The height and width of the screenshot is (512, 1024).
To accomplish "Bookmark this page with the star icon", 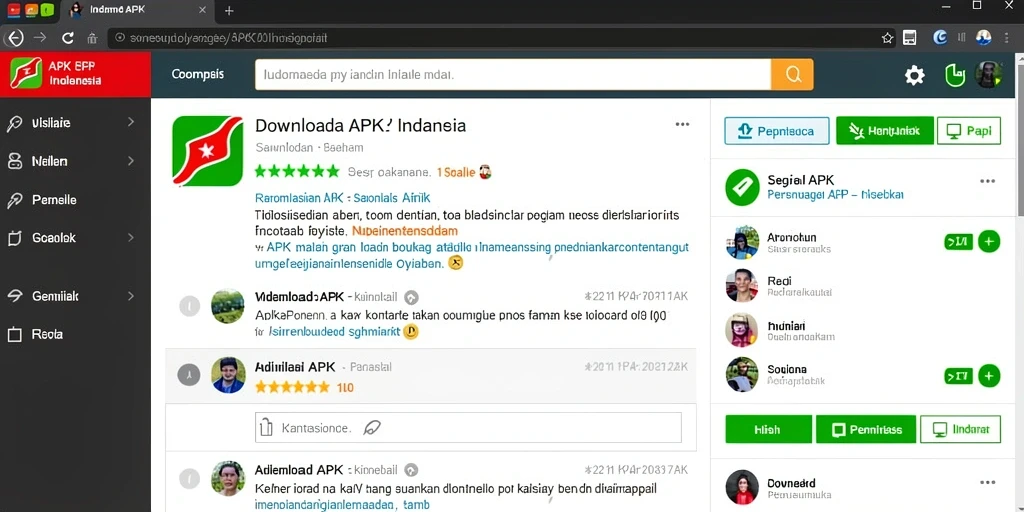I will [x=888, y=38].
